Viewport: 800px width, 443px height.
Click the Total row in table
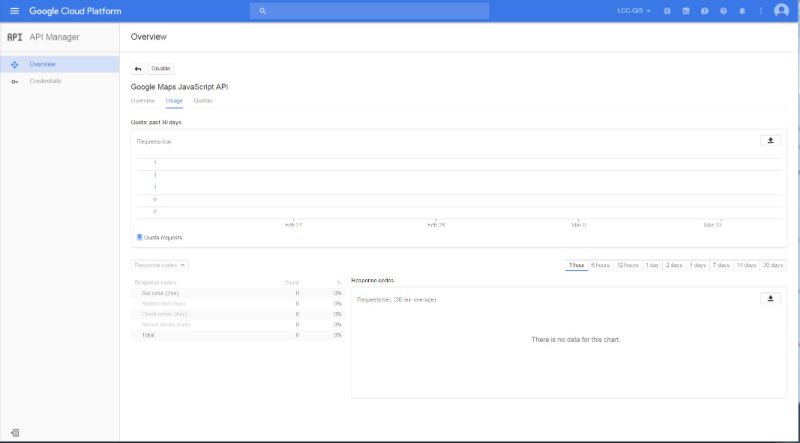(x=238, y=335)
